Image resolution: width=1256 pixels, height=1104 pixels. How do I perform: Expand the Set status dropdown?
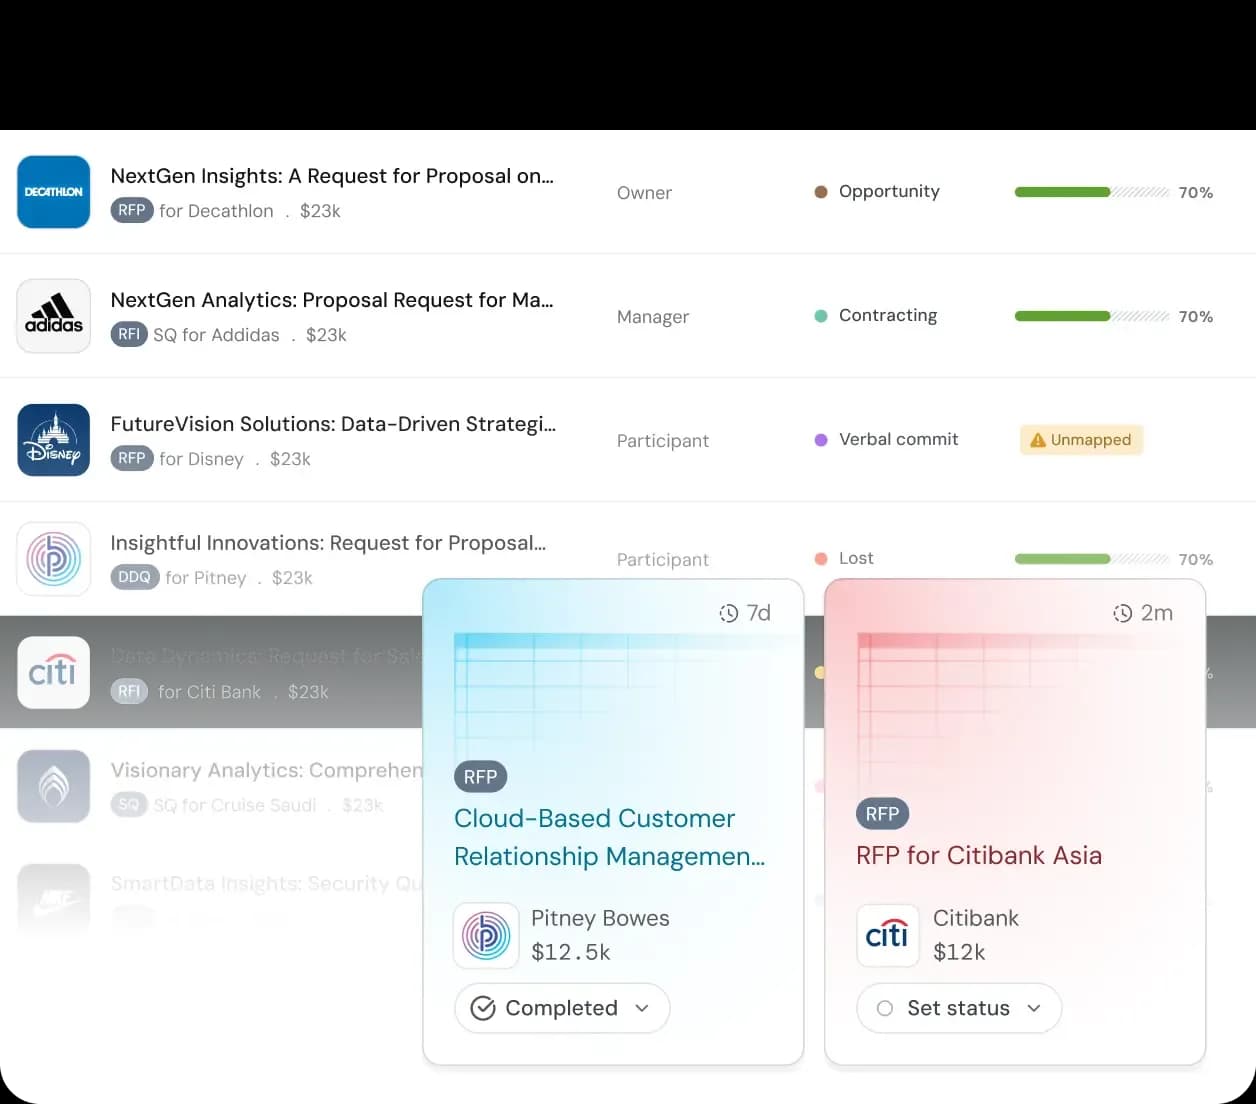(1034, 1008)
